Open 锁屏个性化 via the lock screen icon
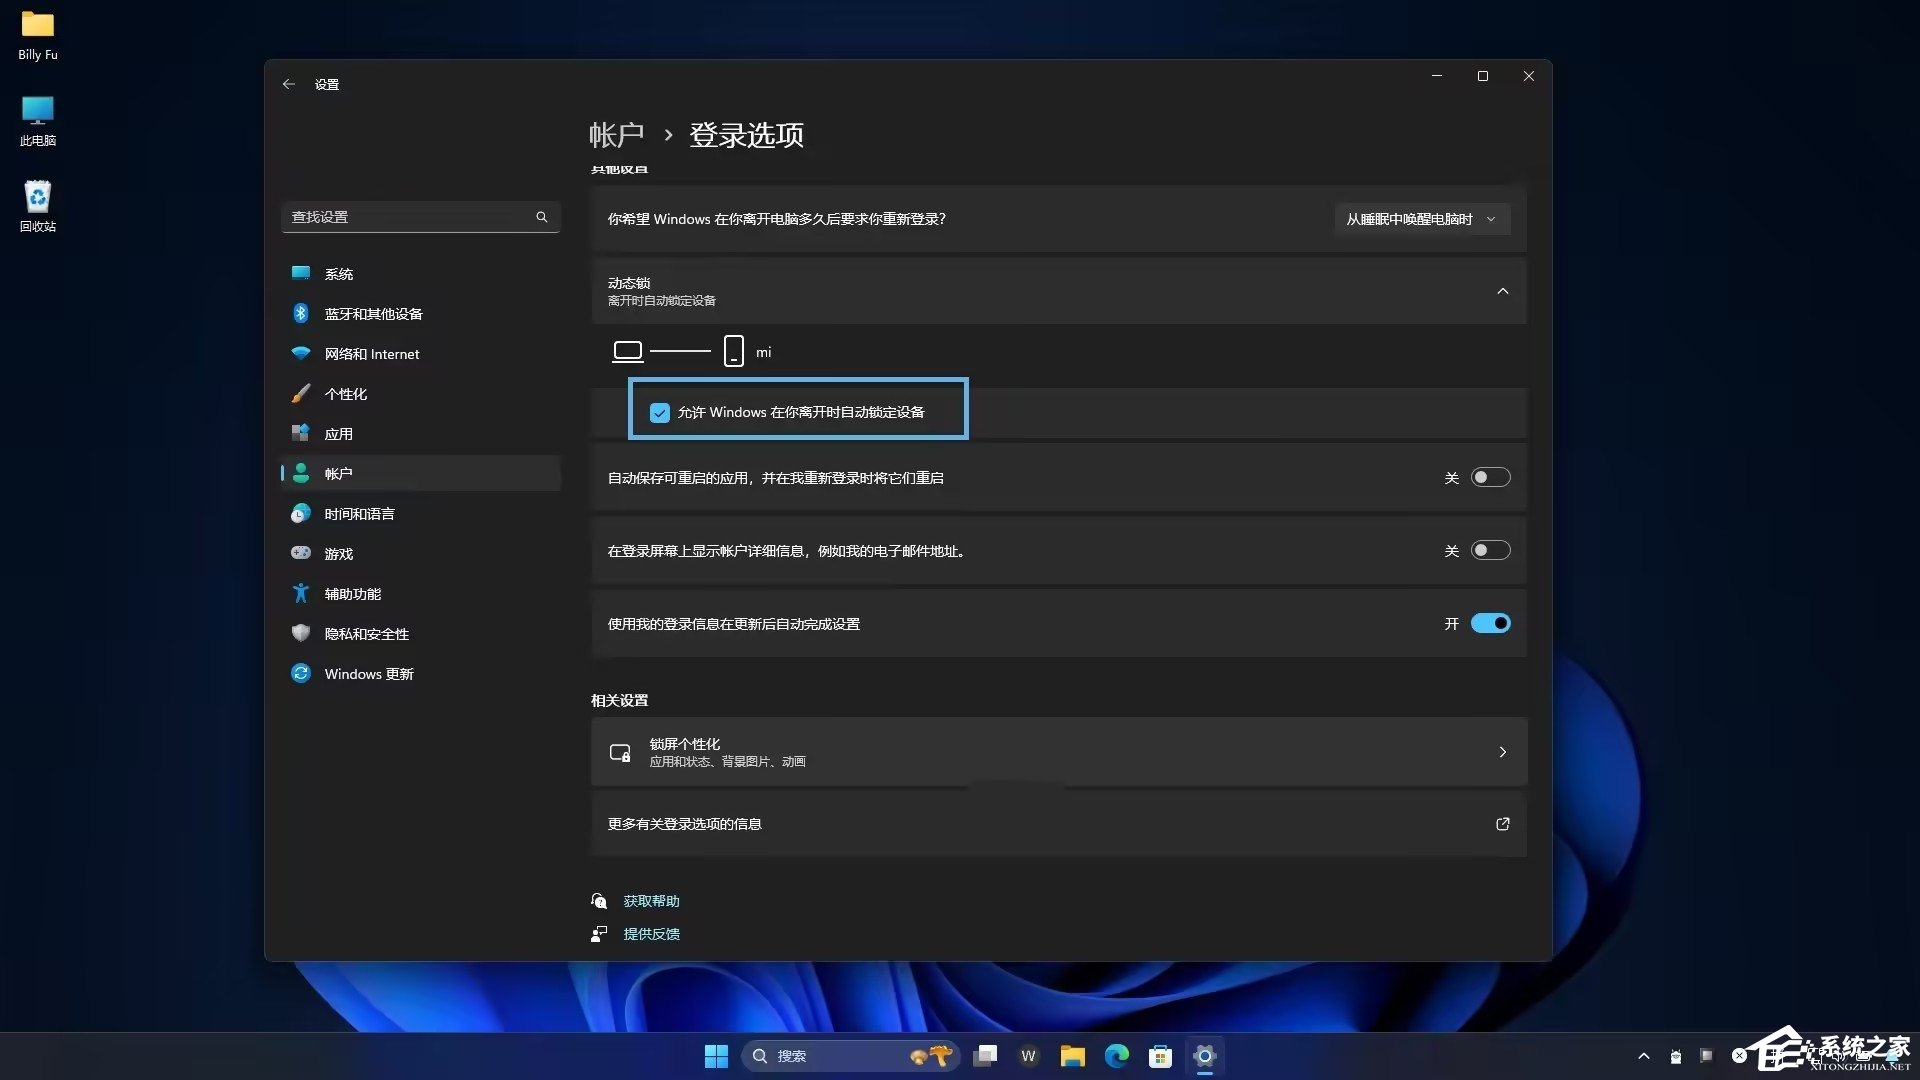The width and height of the screenshot is (1920, 1080). [x=620, y=752]
